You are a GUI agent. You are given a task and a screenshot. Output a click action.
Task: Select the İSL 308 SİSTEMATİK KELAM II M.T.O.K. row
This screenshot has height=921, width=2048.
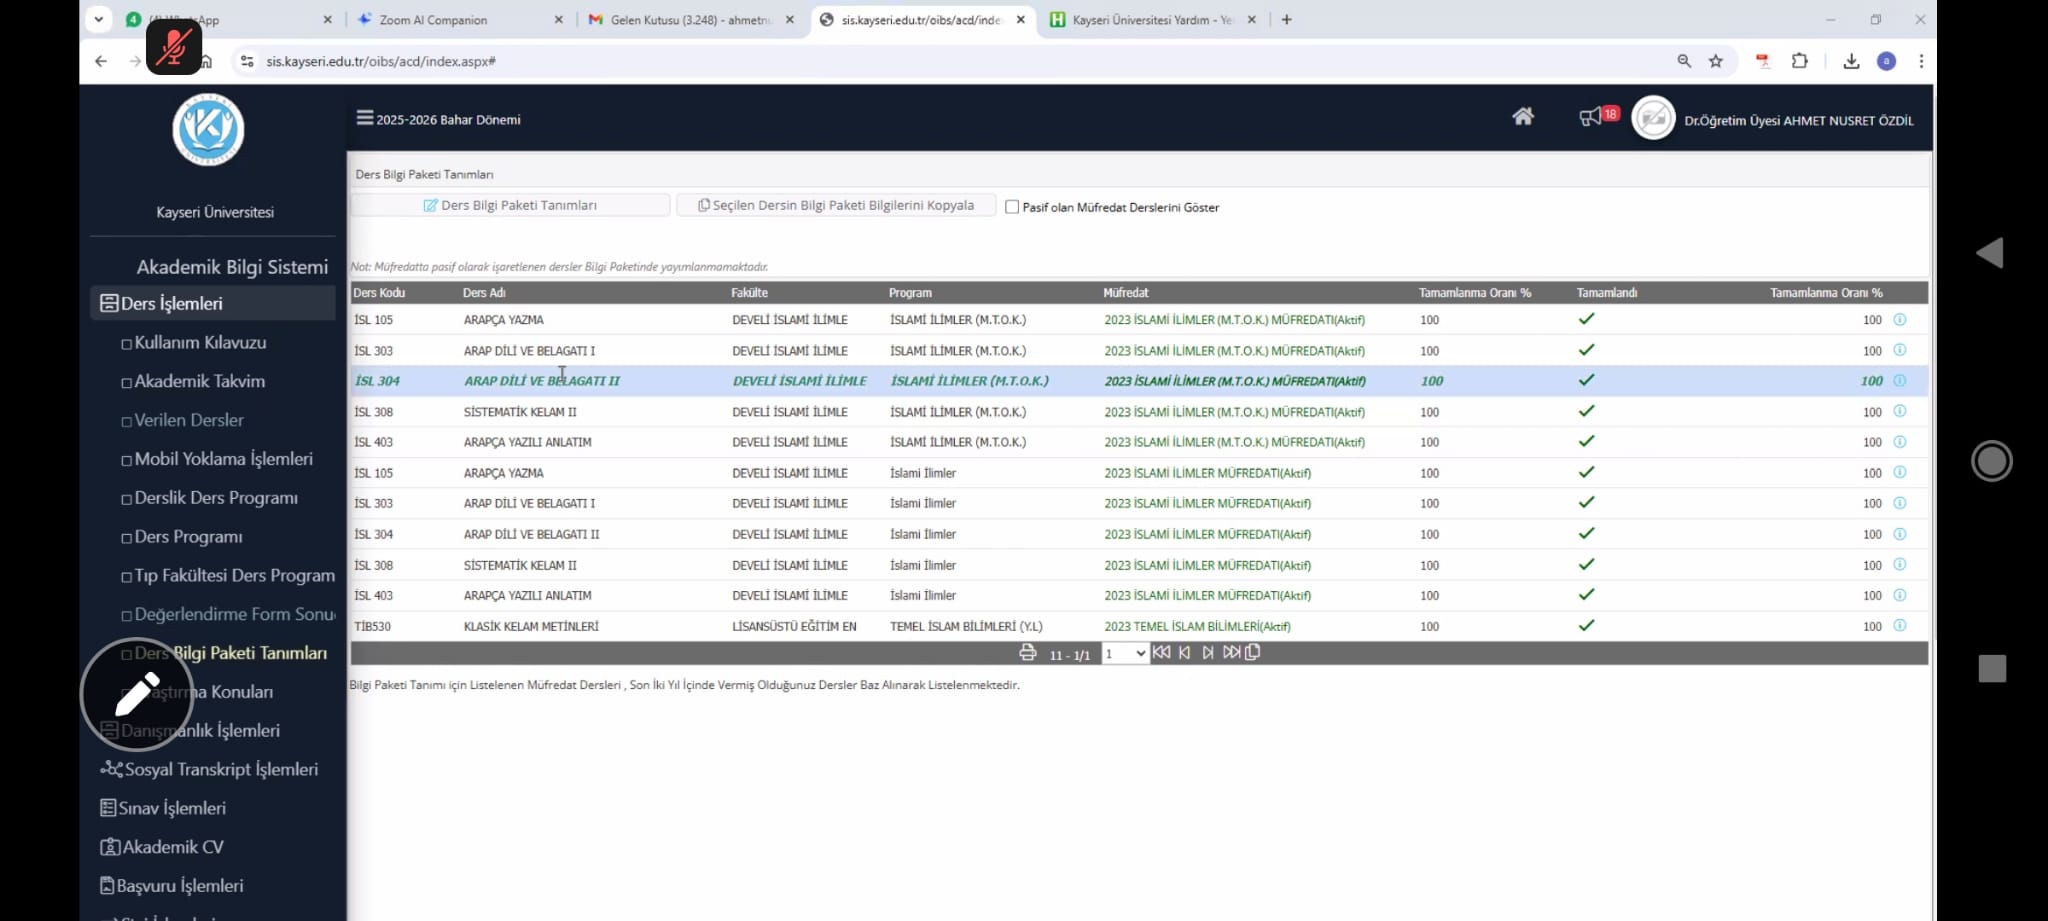coord(520,412)
